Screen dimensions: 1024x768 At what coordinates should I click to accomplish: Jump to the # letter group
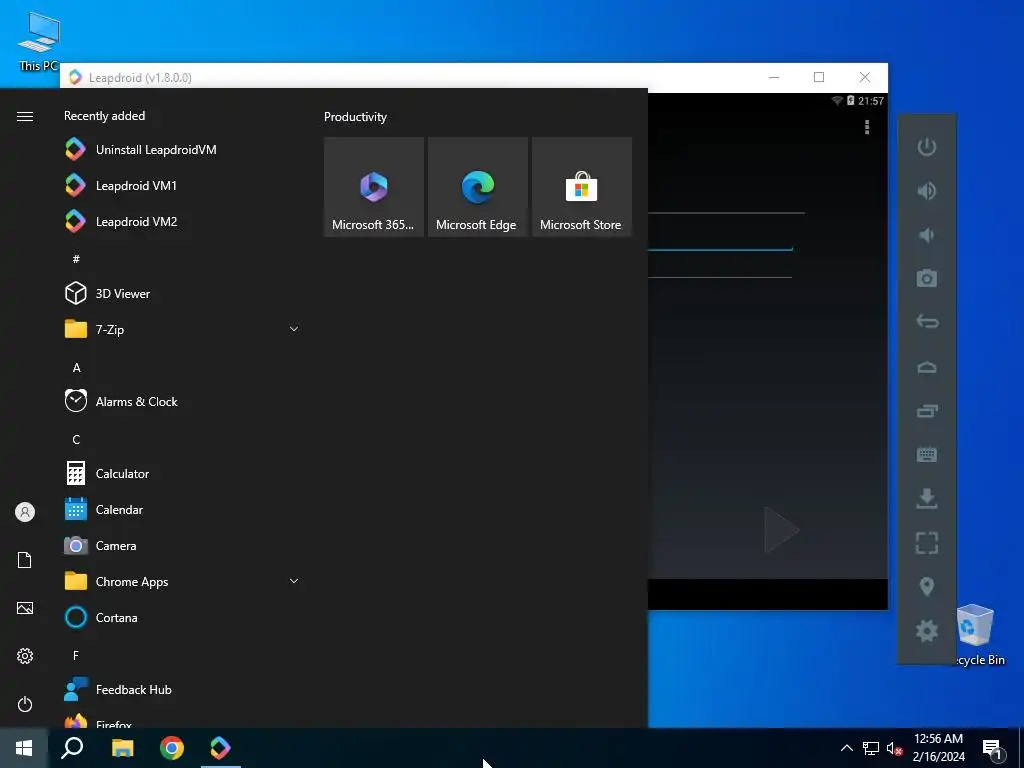(x=76, y=259)
